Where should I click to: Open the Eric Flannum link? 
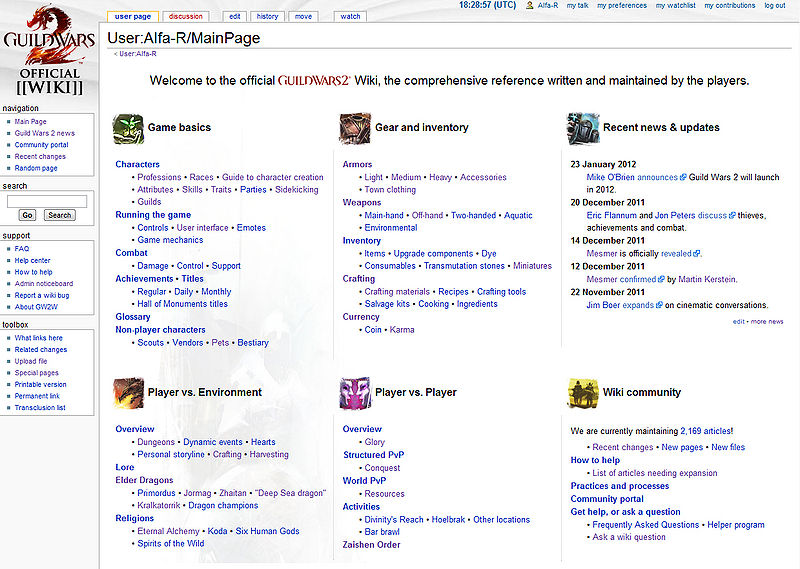(x=611, y=215)
